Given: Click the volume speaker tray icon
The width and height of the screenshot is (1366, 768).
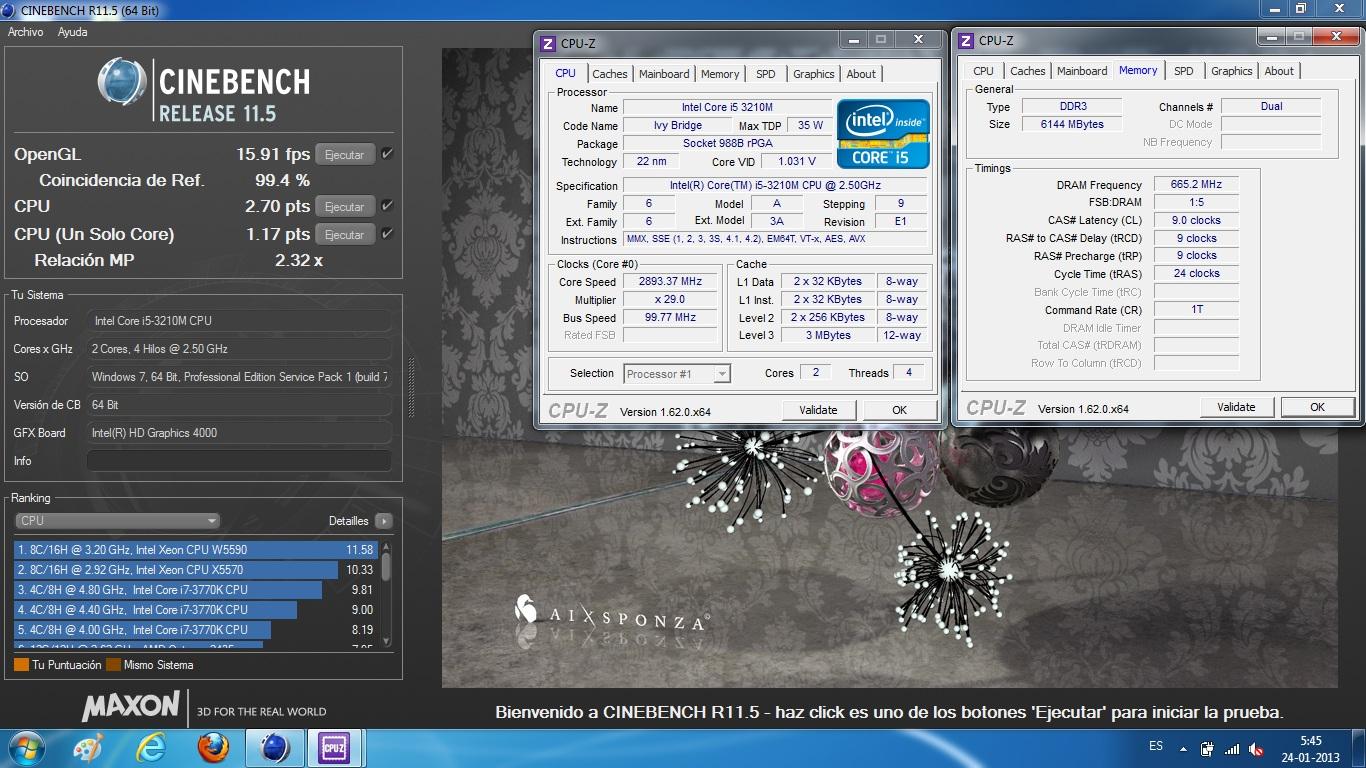Looking at the screenshot, I should pos(1255,749).
